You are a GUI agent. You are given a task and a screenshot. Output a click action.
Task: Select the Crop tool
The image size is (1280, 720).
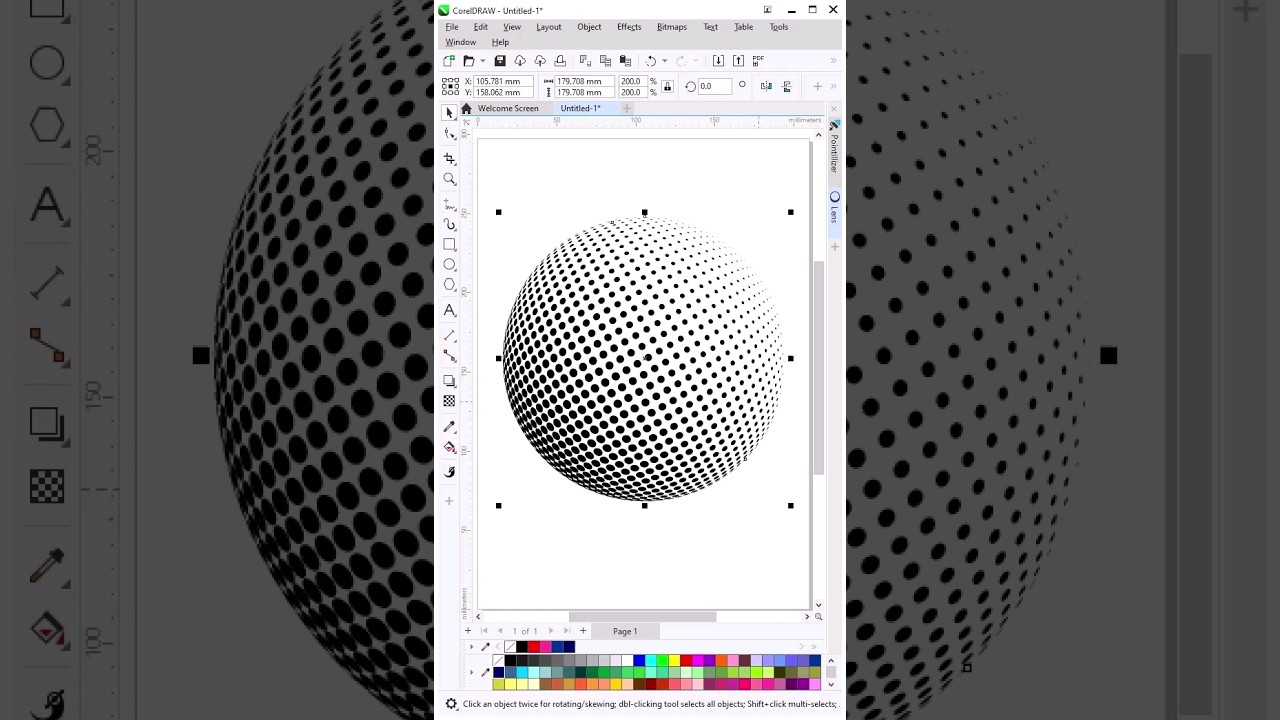(449, 159)
